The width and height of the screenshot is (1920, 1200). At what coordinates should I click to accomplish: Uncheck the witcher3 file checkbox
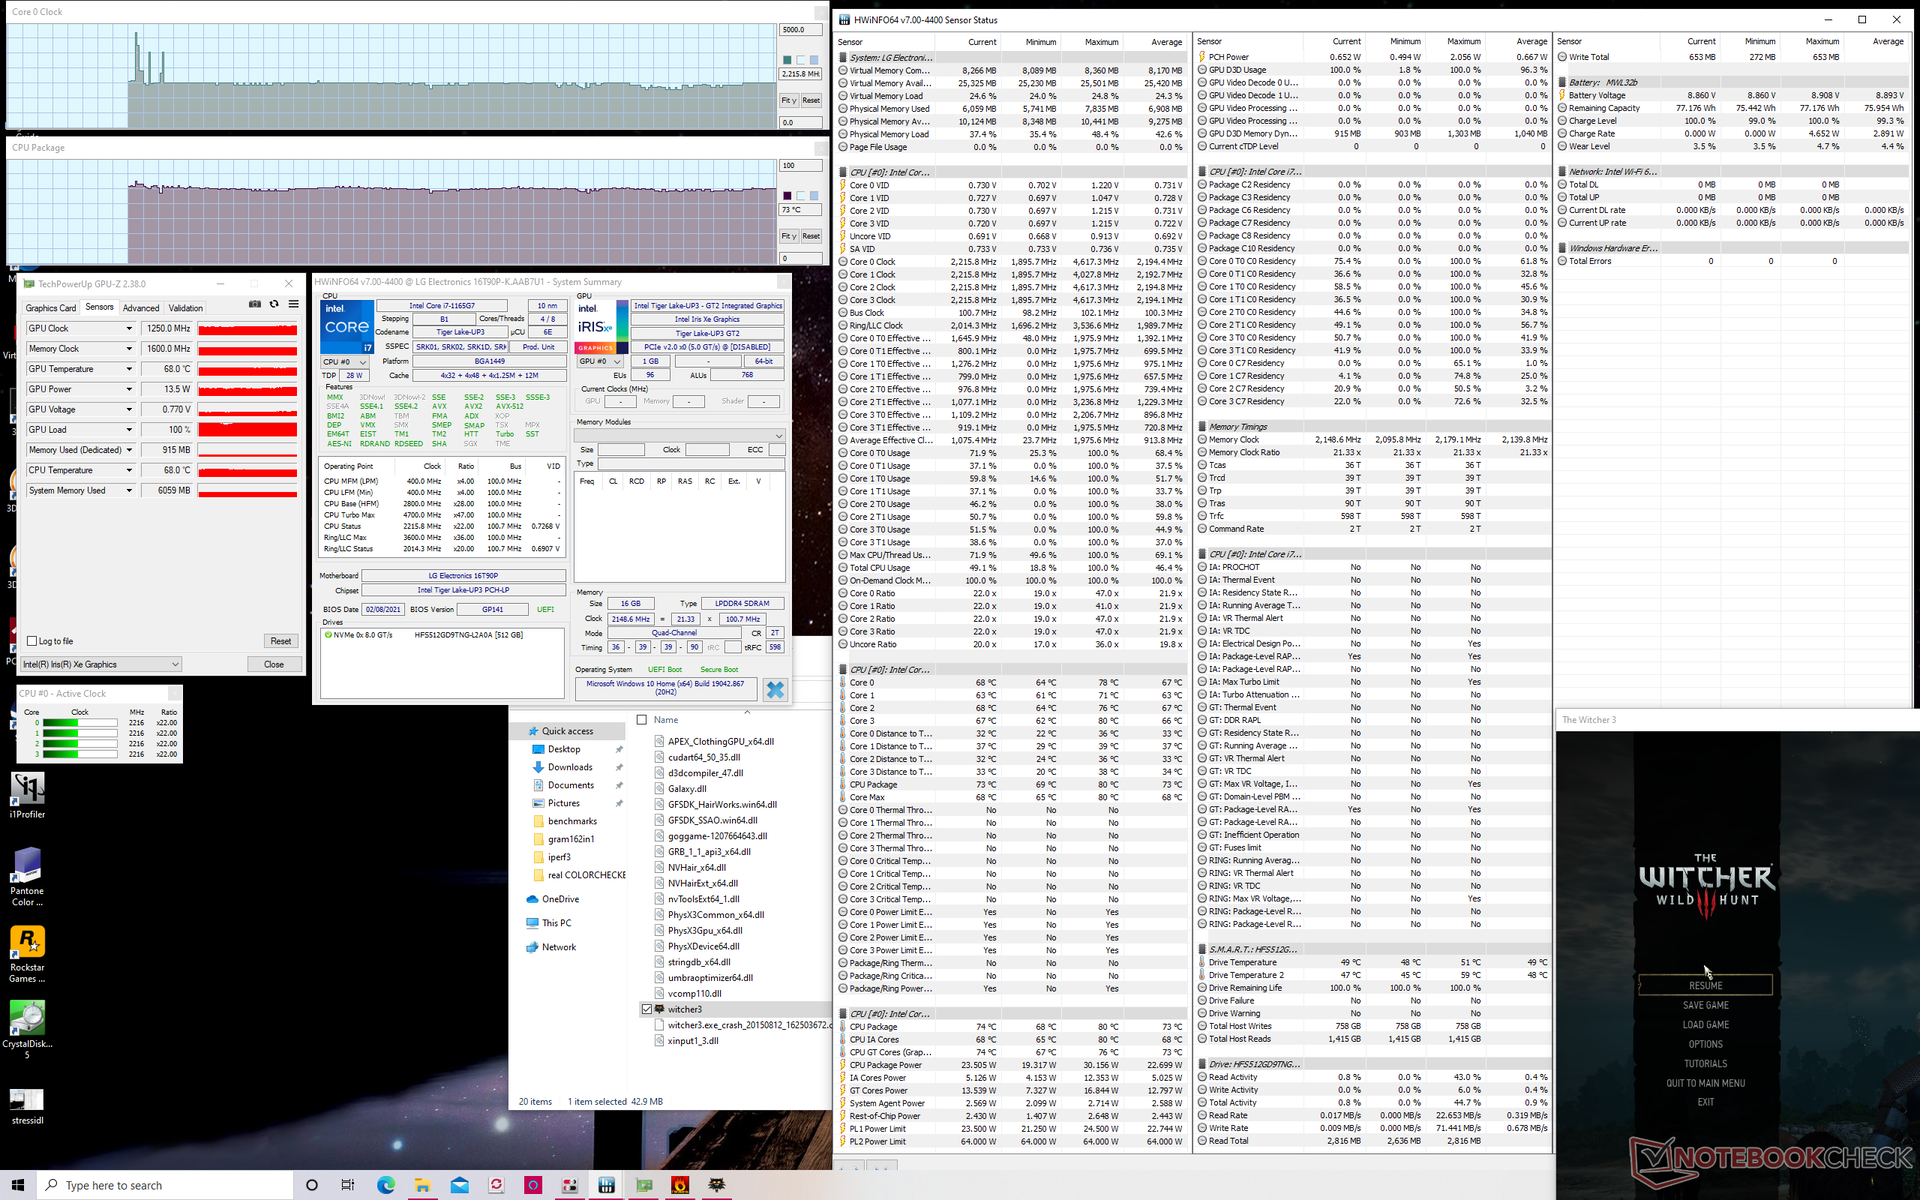pos(647,1009)
